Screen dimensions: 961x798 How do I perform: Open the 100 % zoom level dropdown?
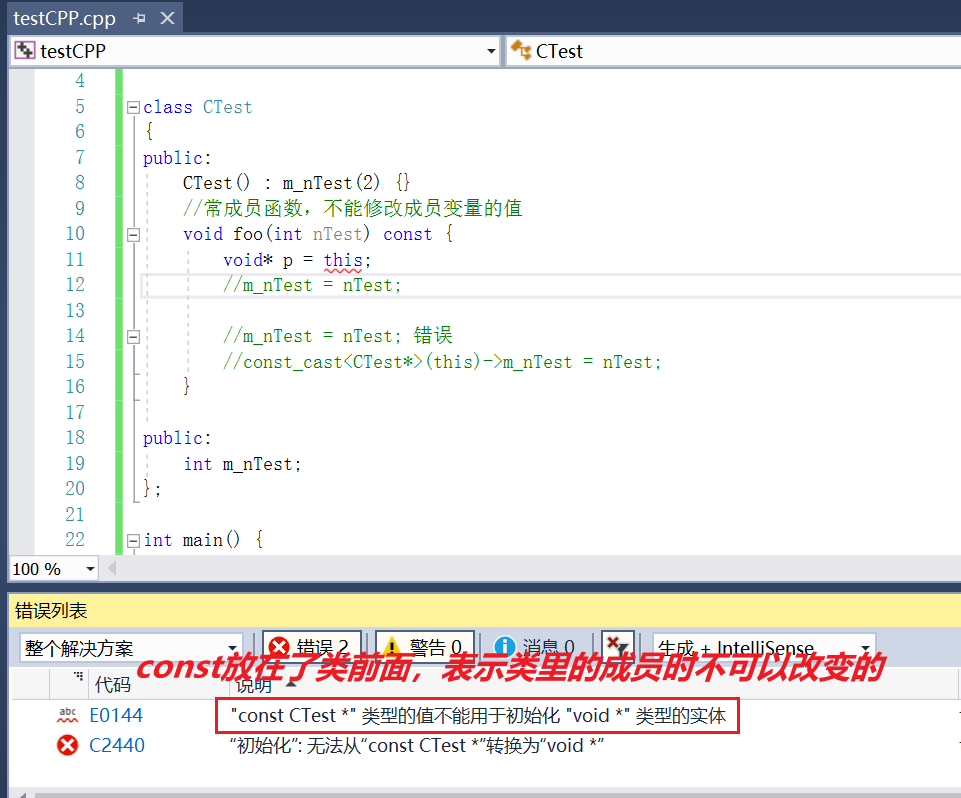coord(90,569)
